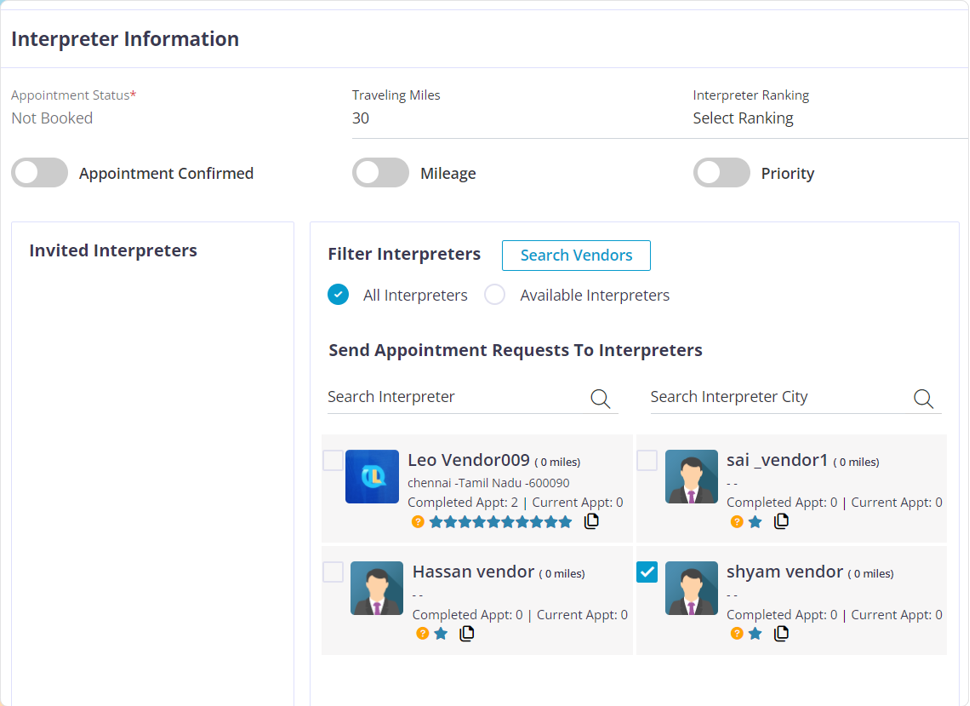Viewport: 970px width, 706px height.
Task: Check the Leo Vendor009 checkbox
Action: (x=333, y=460)
